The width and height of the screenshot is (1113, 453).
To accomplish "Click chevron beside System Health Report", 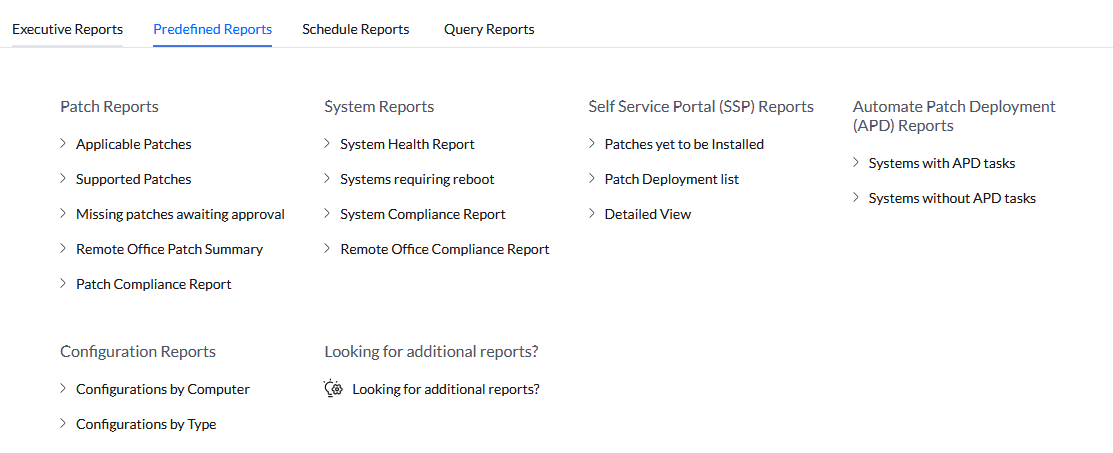I will click(327, 143).
